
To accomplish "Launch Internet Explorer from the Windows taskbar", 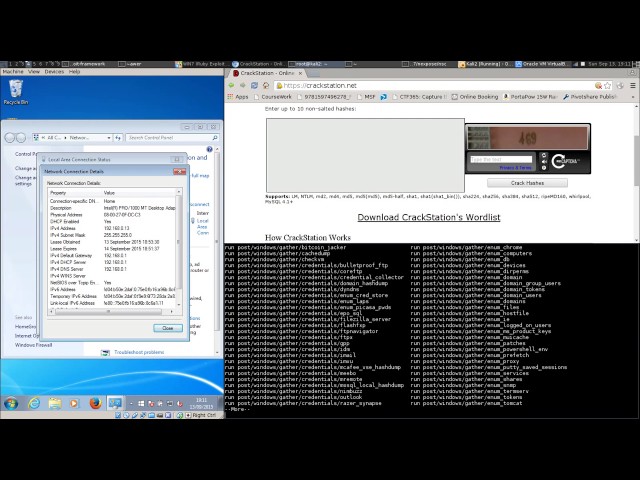I will click(x=34, y=403).
